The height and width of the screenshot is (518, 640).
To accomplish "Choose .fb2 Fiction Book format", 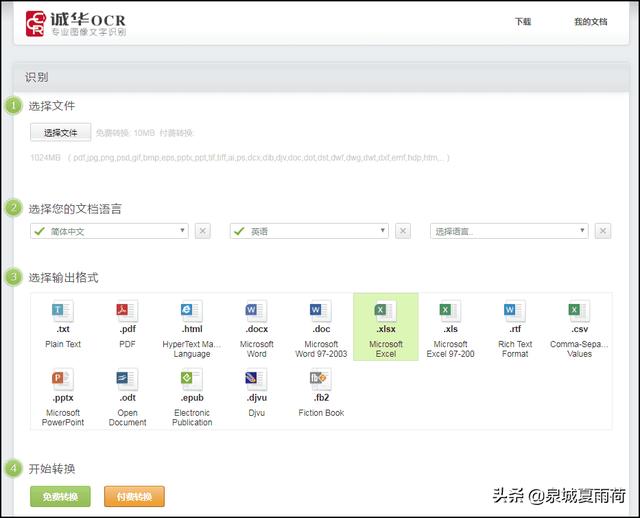I will (x=321, y=396).
